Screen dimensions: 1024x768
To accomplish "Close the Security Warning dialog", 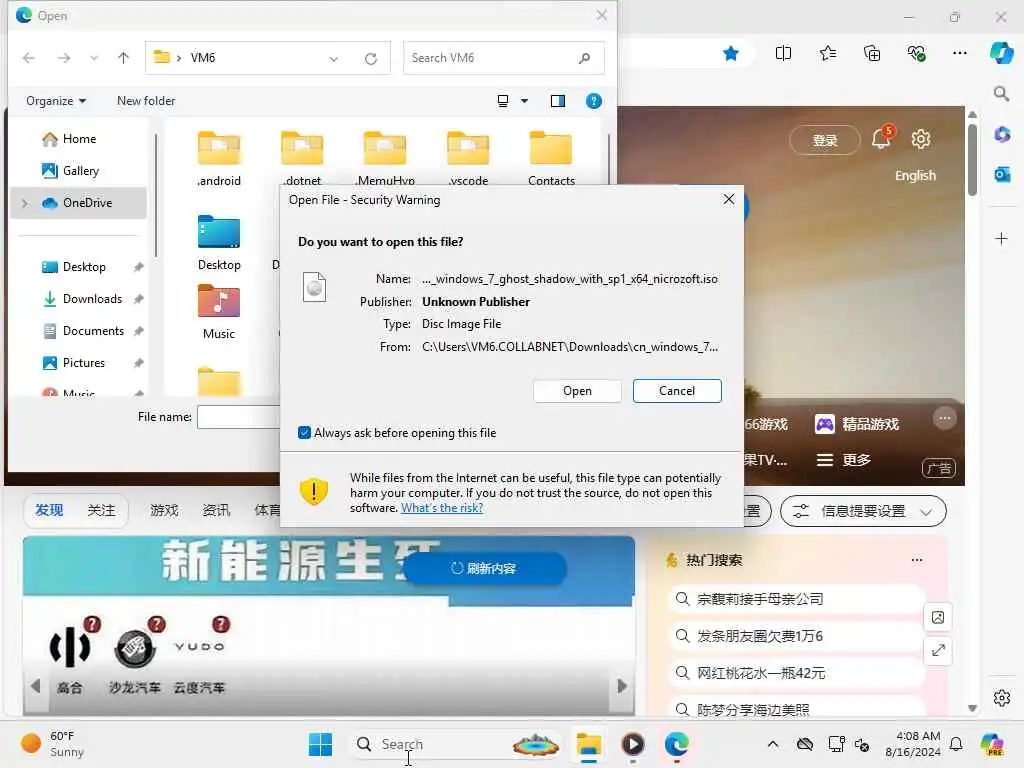I will coord(729,199).
